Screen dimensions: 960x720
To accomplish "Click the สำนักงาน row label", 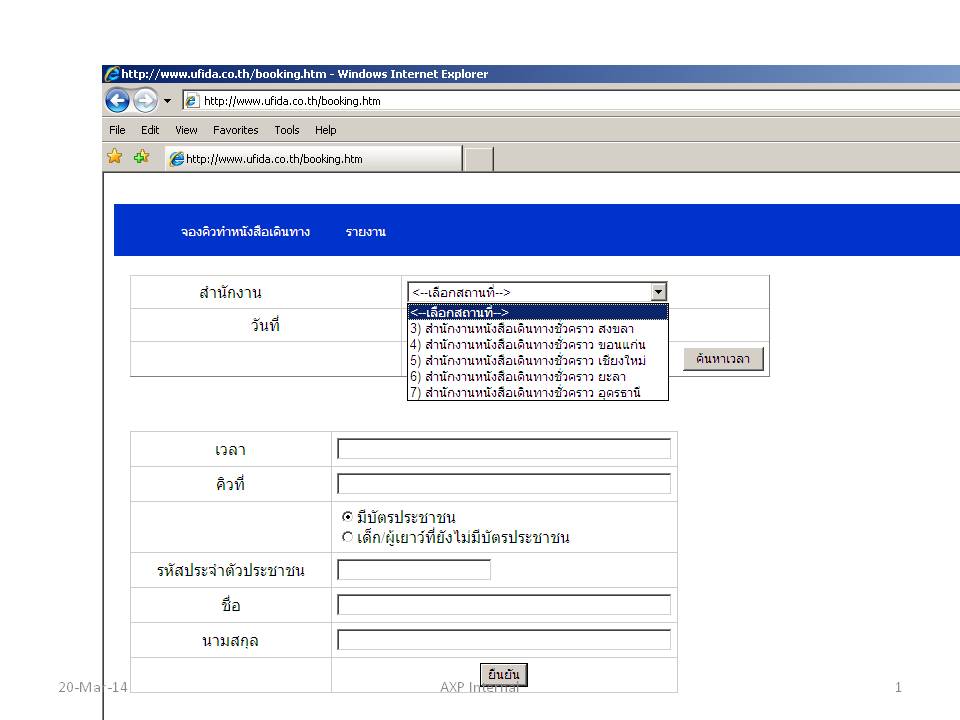I will 230,293.
